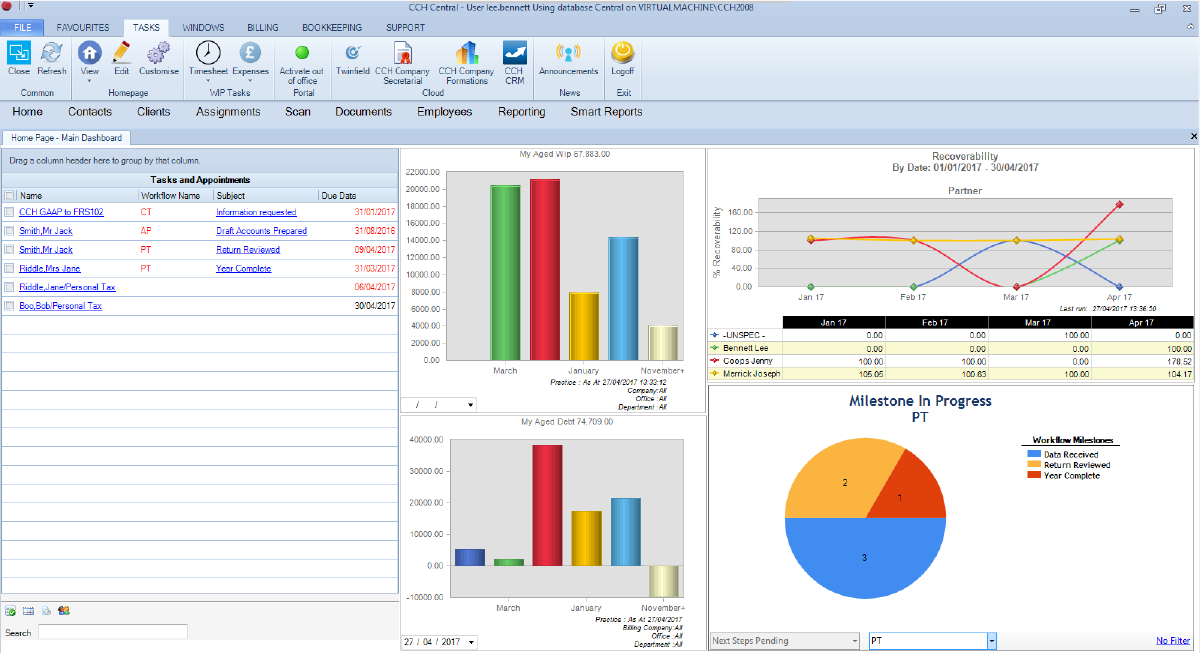Open the Return Reviewed subject link in task list
This screenshot has width=1201, height=653.
[248, 250]
